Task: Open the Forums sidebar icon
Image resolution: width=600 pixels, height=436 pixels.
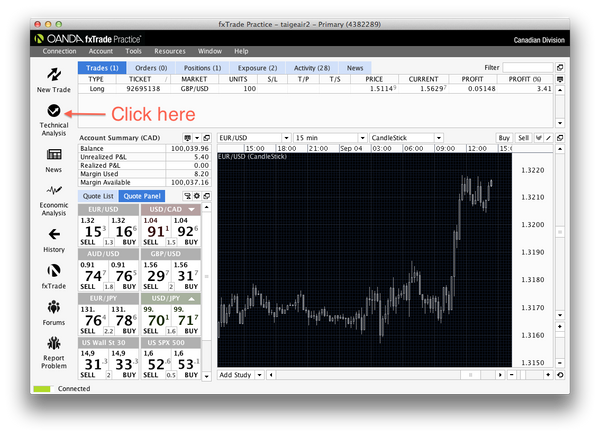Action: [x=53, y=311]
